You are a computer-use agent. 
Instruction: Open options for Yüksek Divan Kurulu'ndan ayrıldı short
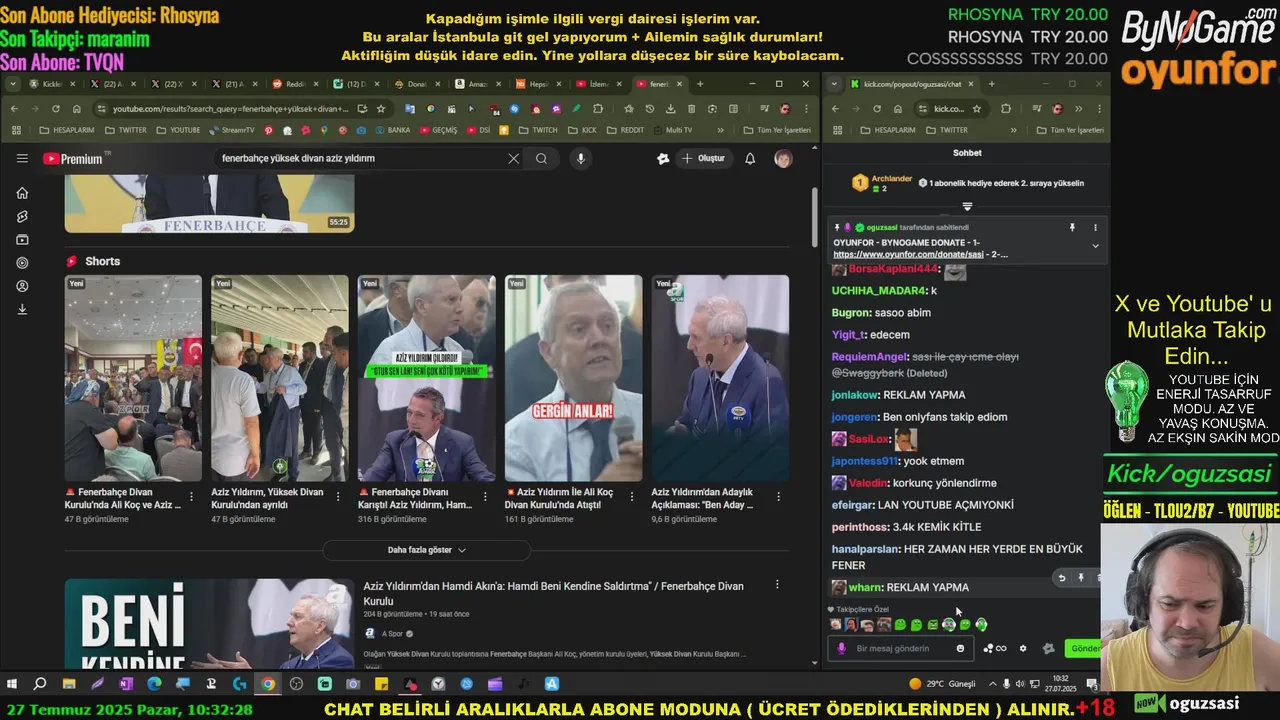point(338,496)
